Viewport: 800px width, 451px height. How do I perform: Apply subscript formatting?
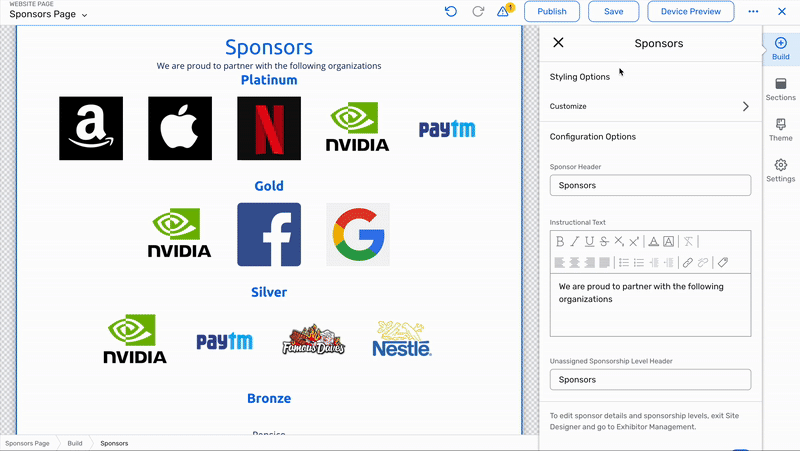click(x=619, y=241)
